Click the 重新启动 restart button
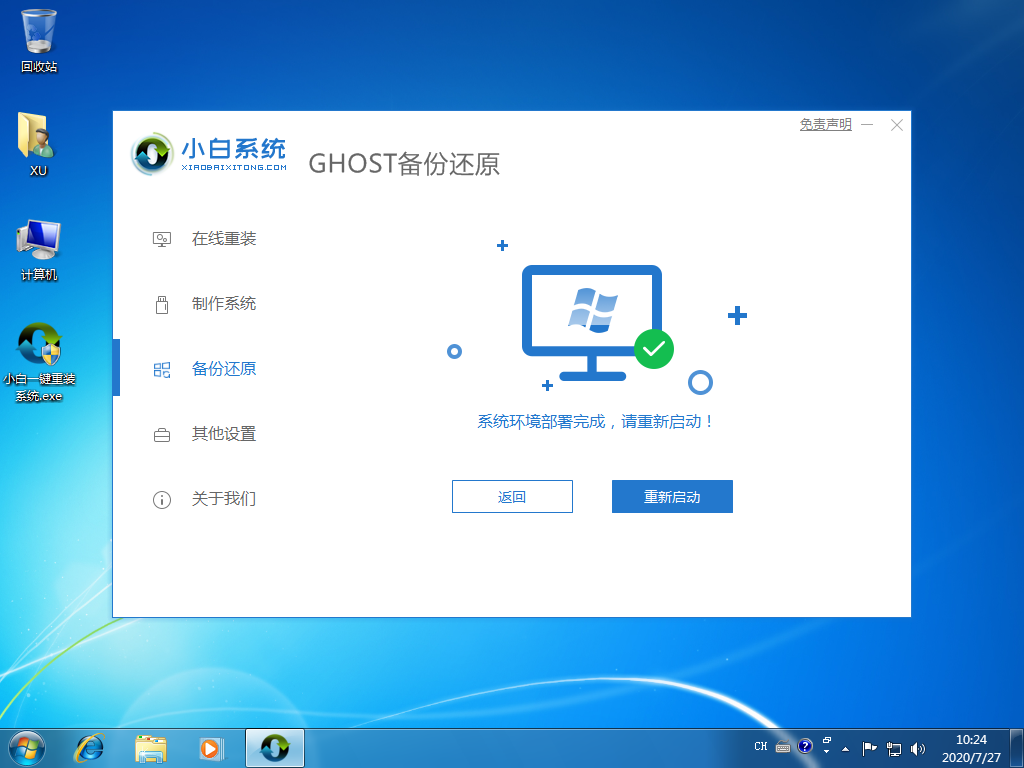 pyautogui.click(x=671, y=496)
